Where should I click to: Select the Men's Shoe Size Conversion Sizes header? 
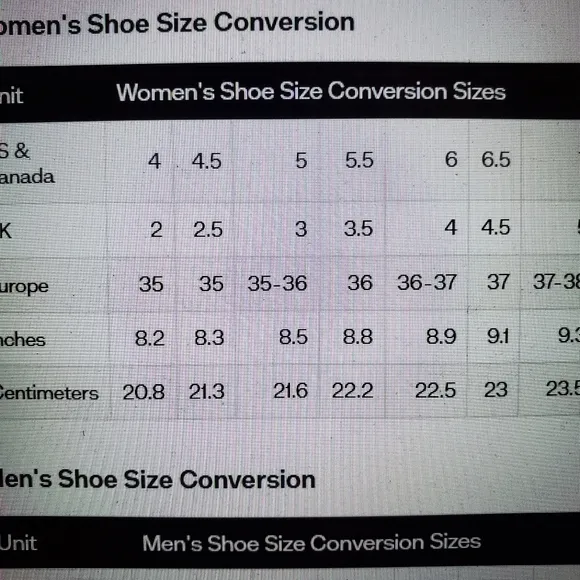(311, 543)
